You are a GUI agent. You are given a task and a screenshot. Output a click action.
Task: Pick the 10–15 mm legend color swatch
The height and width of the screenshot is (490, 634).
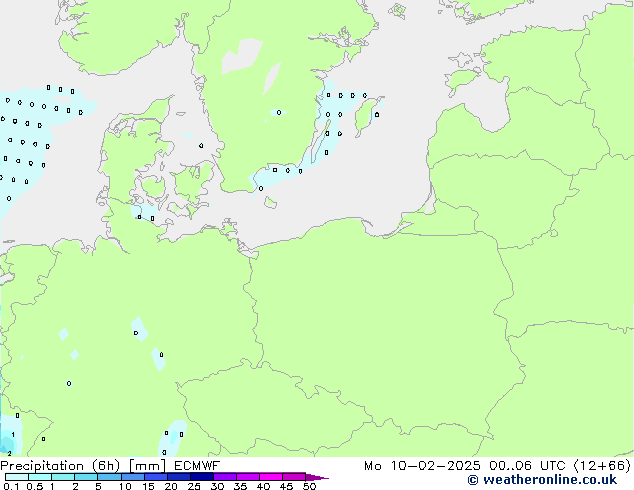[132, 477]
